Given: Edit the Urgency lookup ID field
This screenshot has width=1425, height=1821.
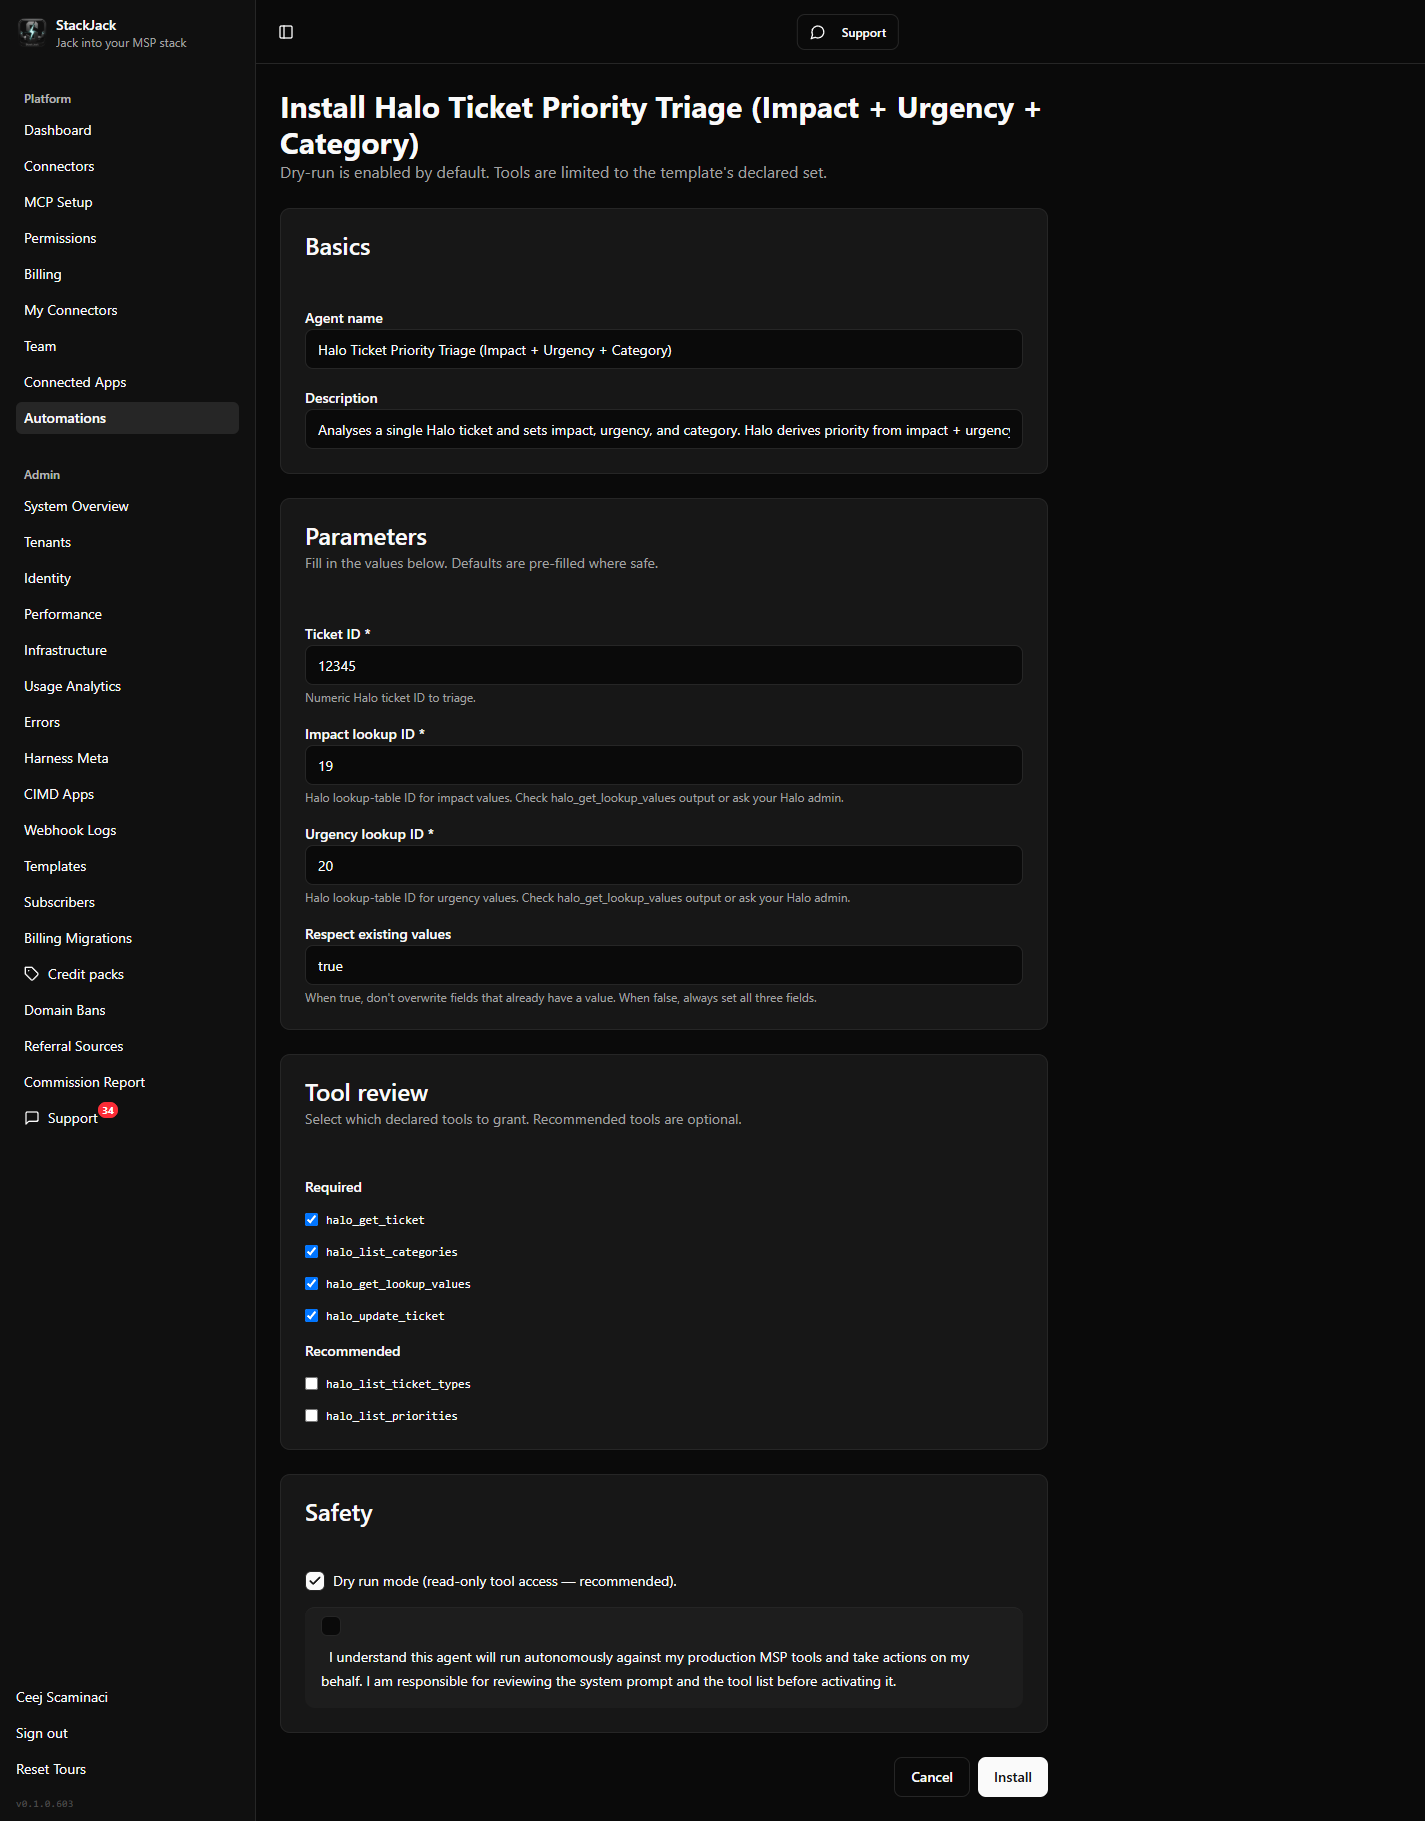Looking at the screenshot, I should (663, 866).
